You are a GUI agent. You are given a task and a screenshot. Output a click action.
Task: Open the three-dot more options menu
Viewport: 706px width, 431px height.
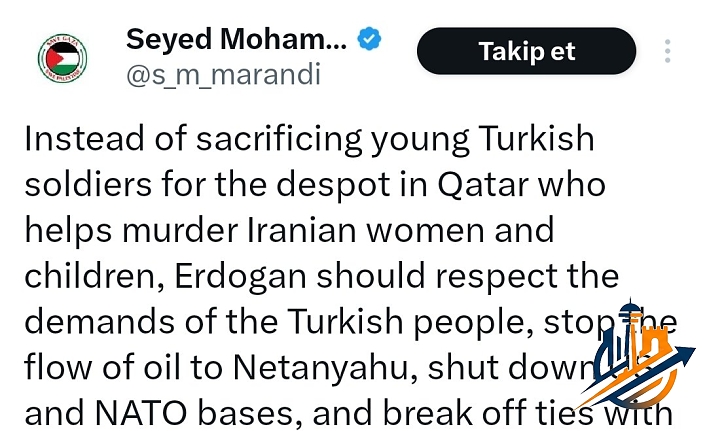point(668,51)
